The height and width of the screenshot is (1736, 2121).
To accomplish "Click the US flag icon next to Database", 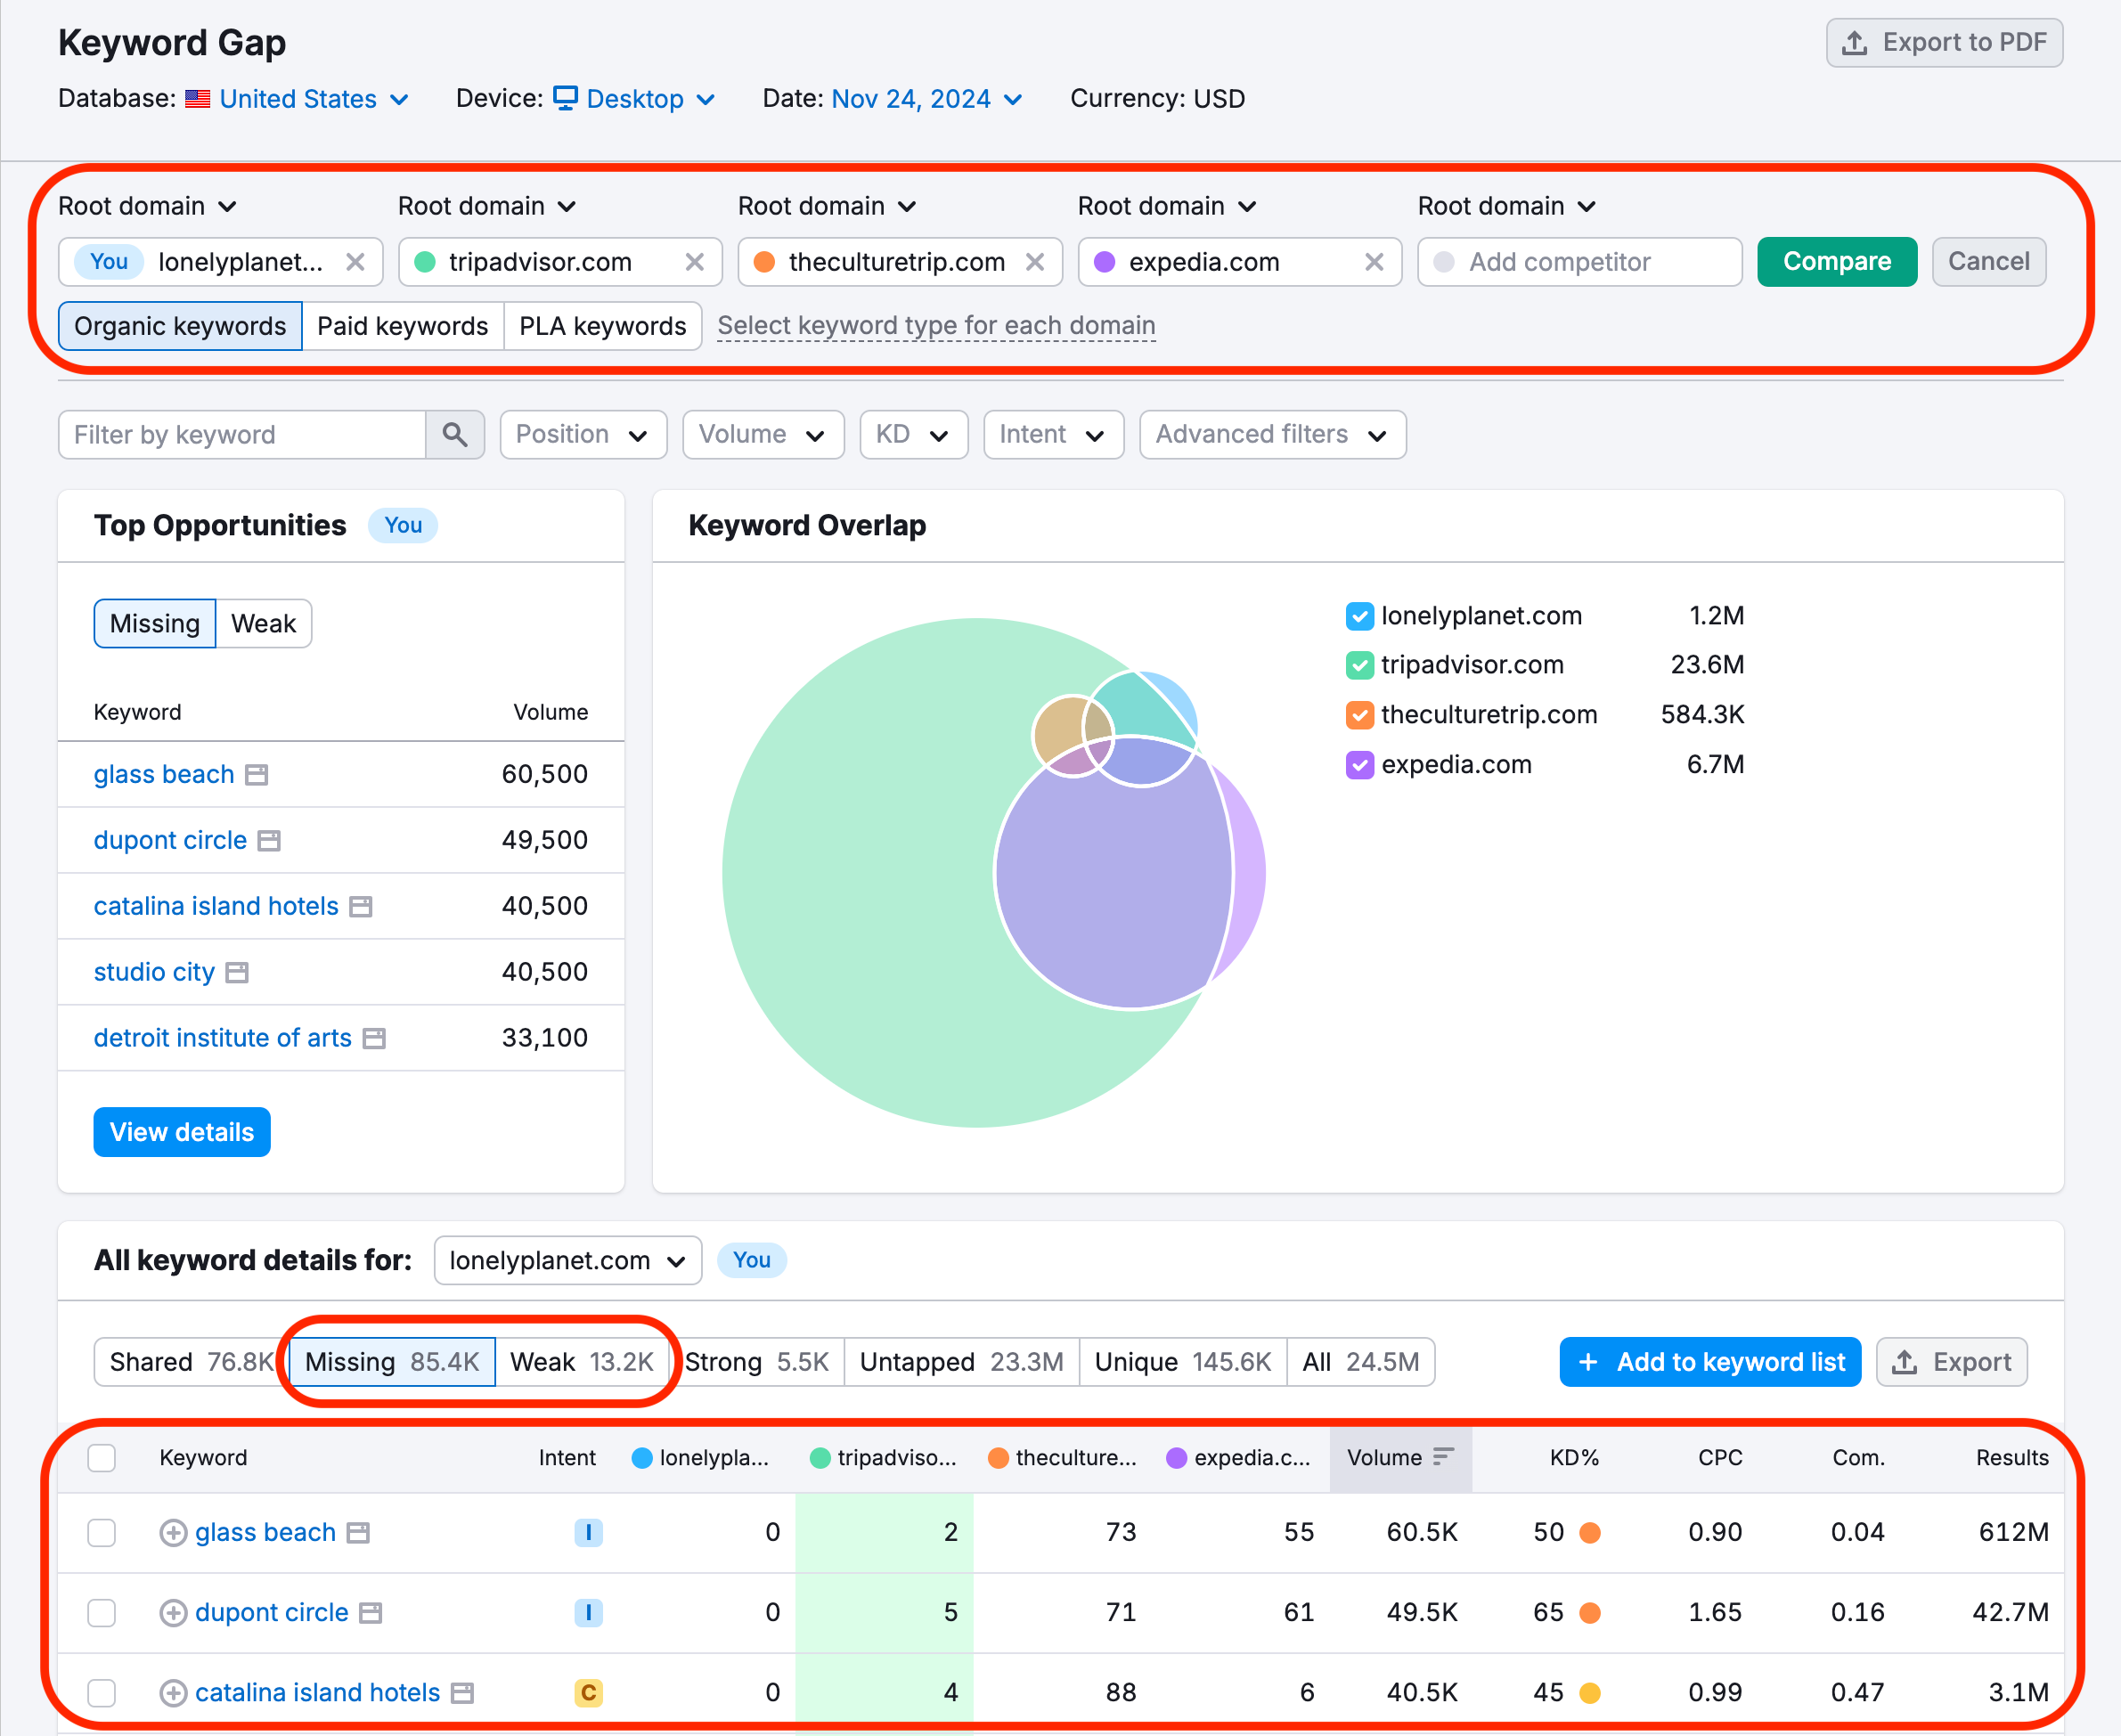I will pyautogui.click(x=198, y=98).
